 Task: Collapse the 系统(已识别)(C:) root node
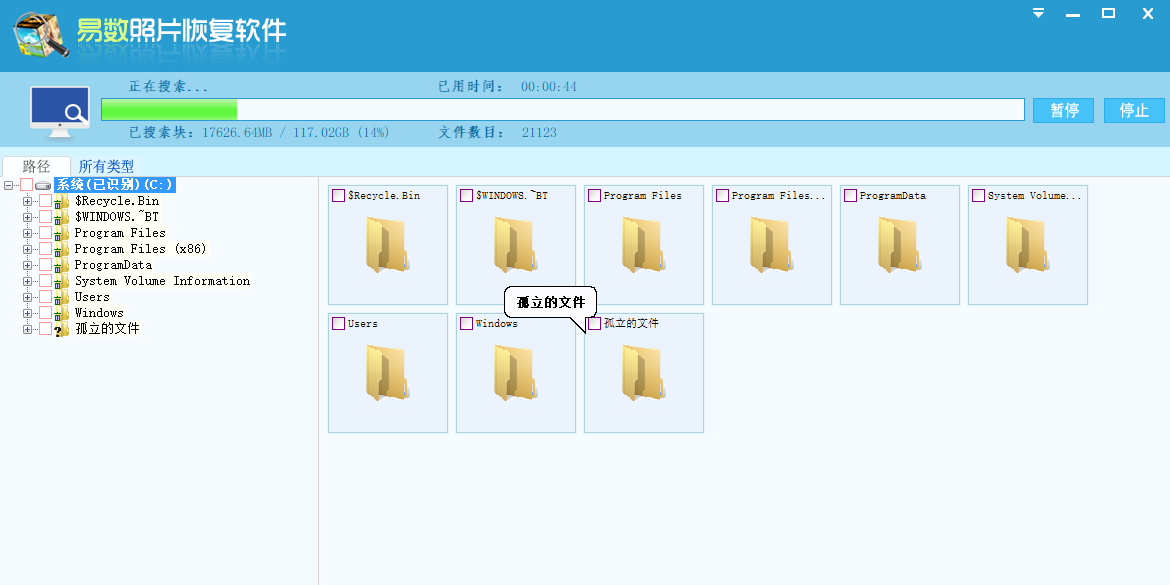click(9, 185)
